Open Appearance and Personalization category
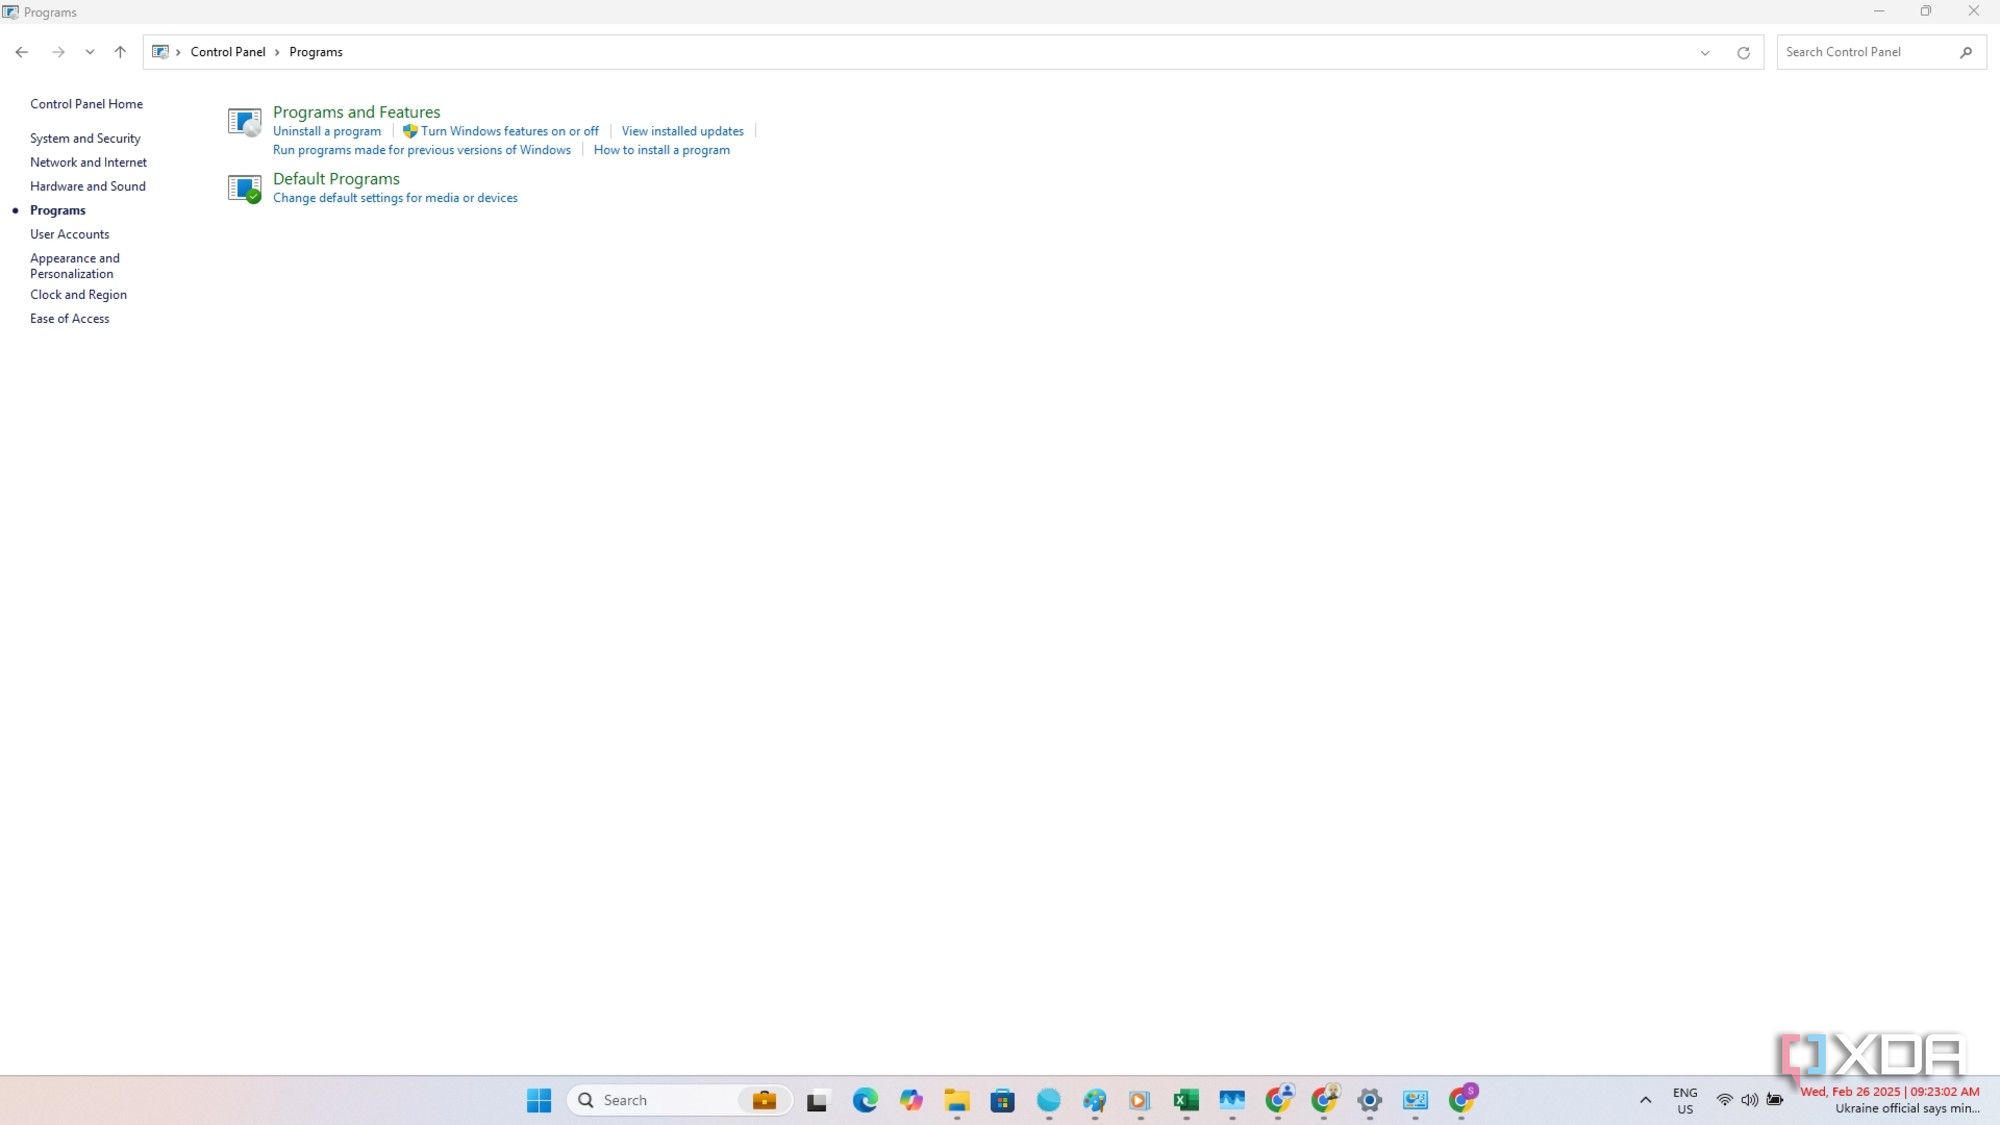Image resolution: width=2000 pixels, height=1125 pixels. 75,266
